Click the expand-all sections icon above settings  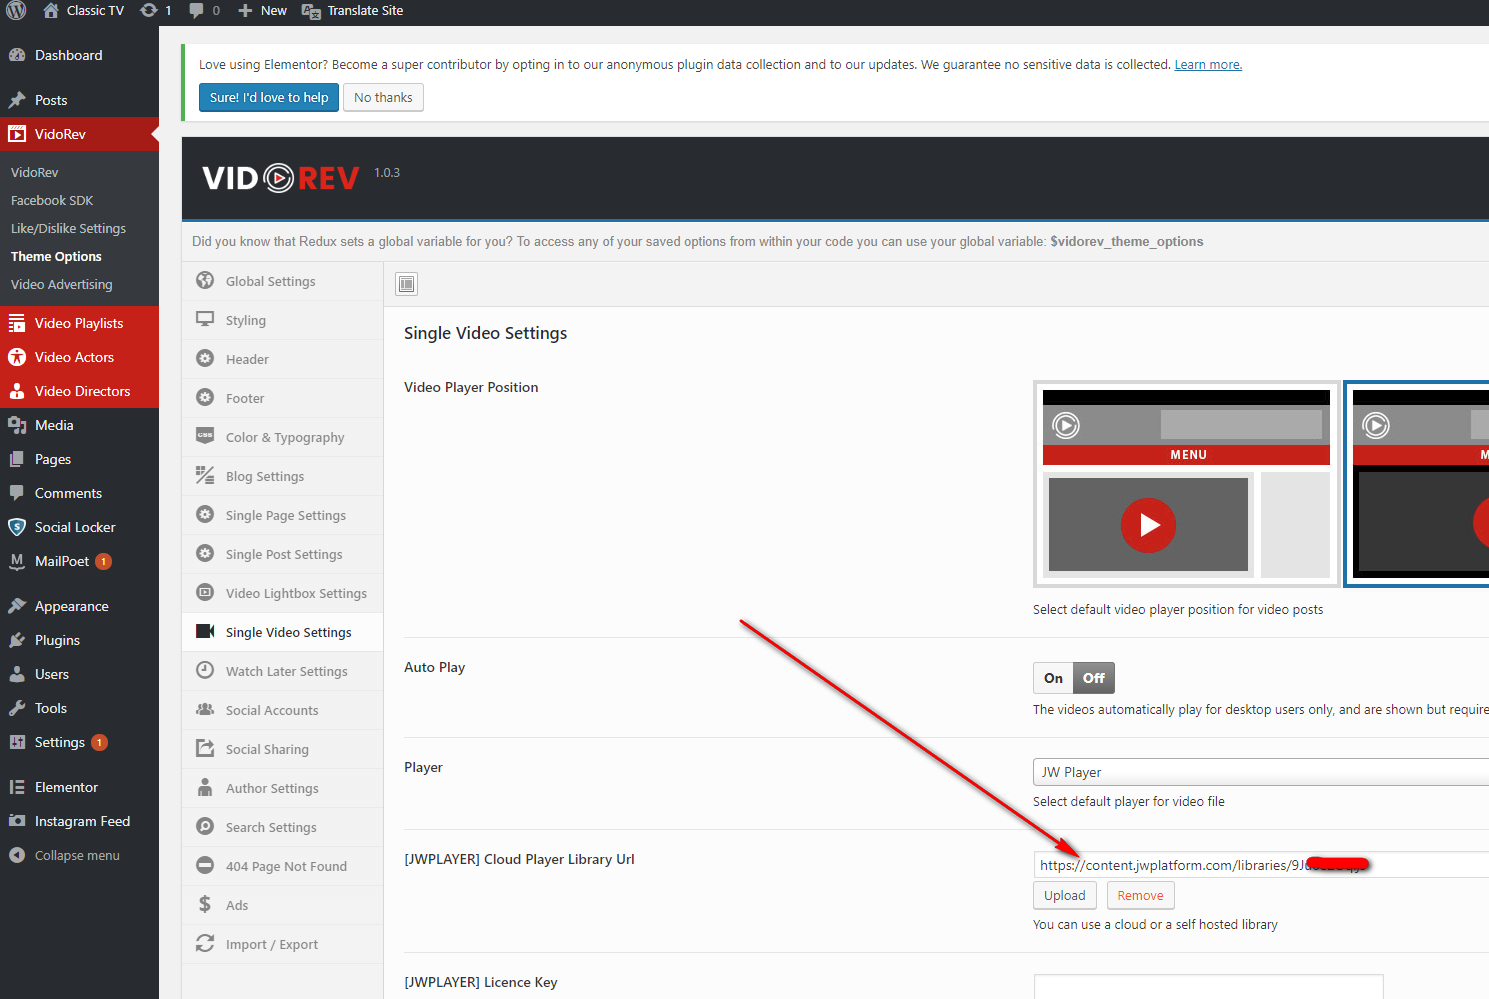[x=406, y=284]
